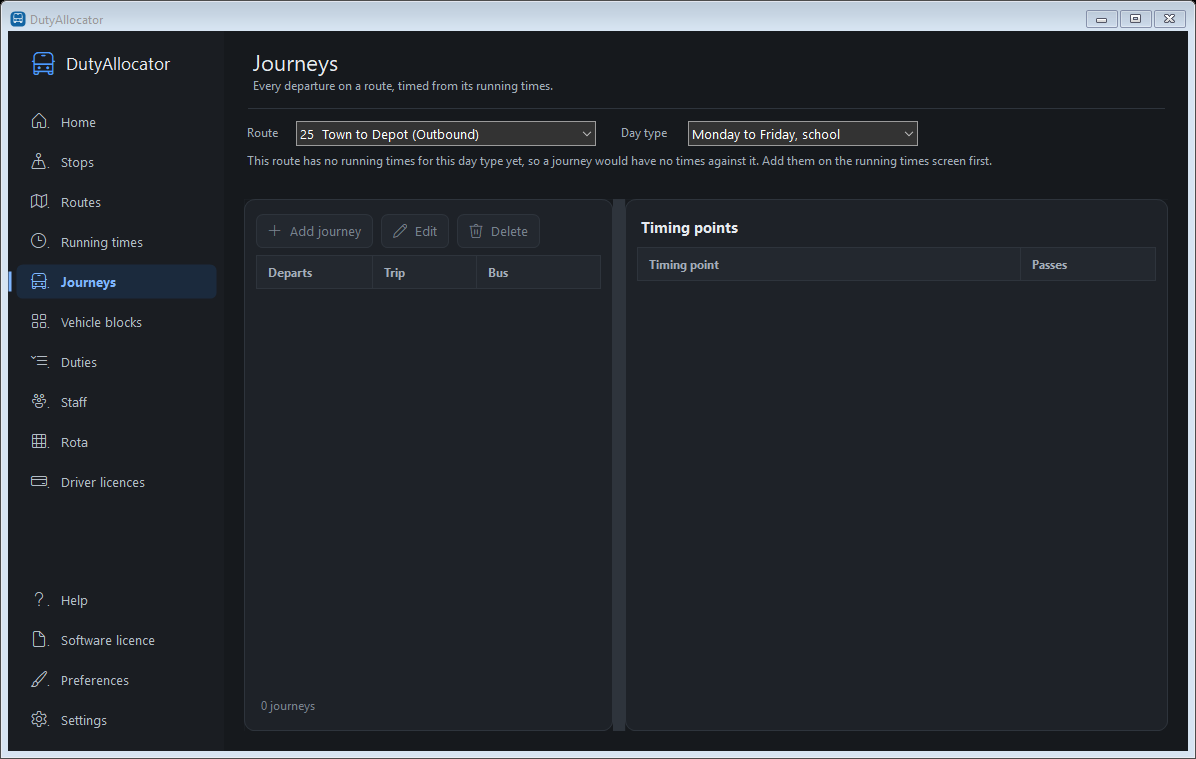This screenshot has height=759, width=1196.
Task: Go to Home page
Action: click(x=117, y=122)
